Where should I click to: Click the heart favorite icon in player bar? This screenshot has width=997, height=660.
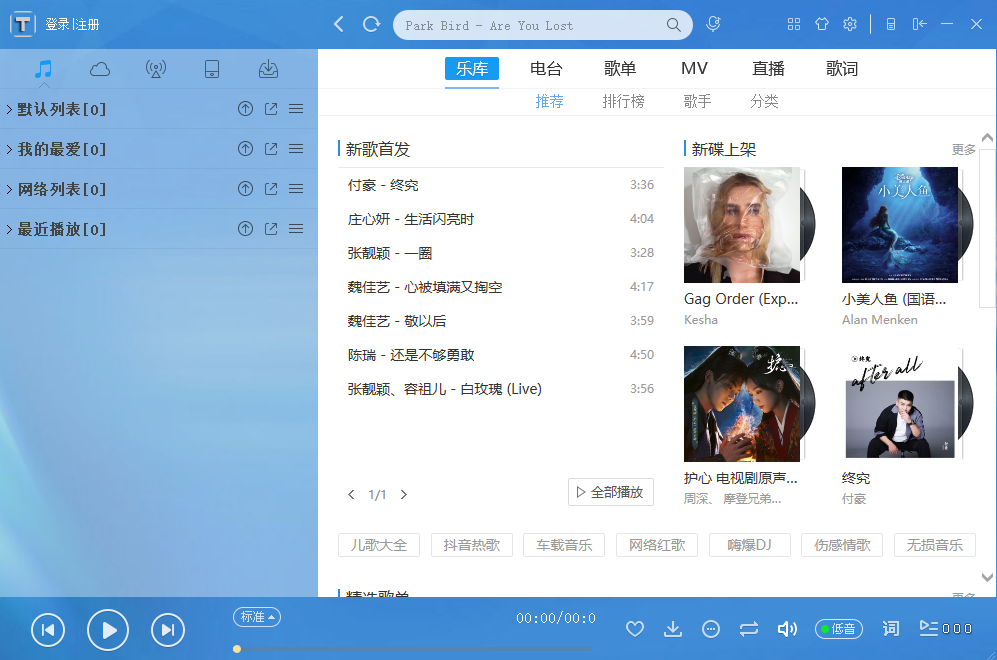tap(635, 628)
